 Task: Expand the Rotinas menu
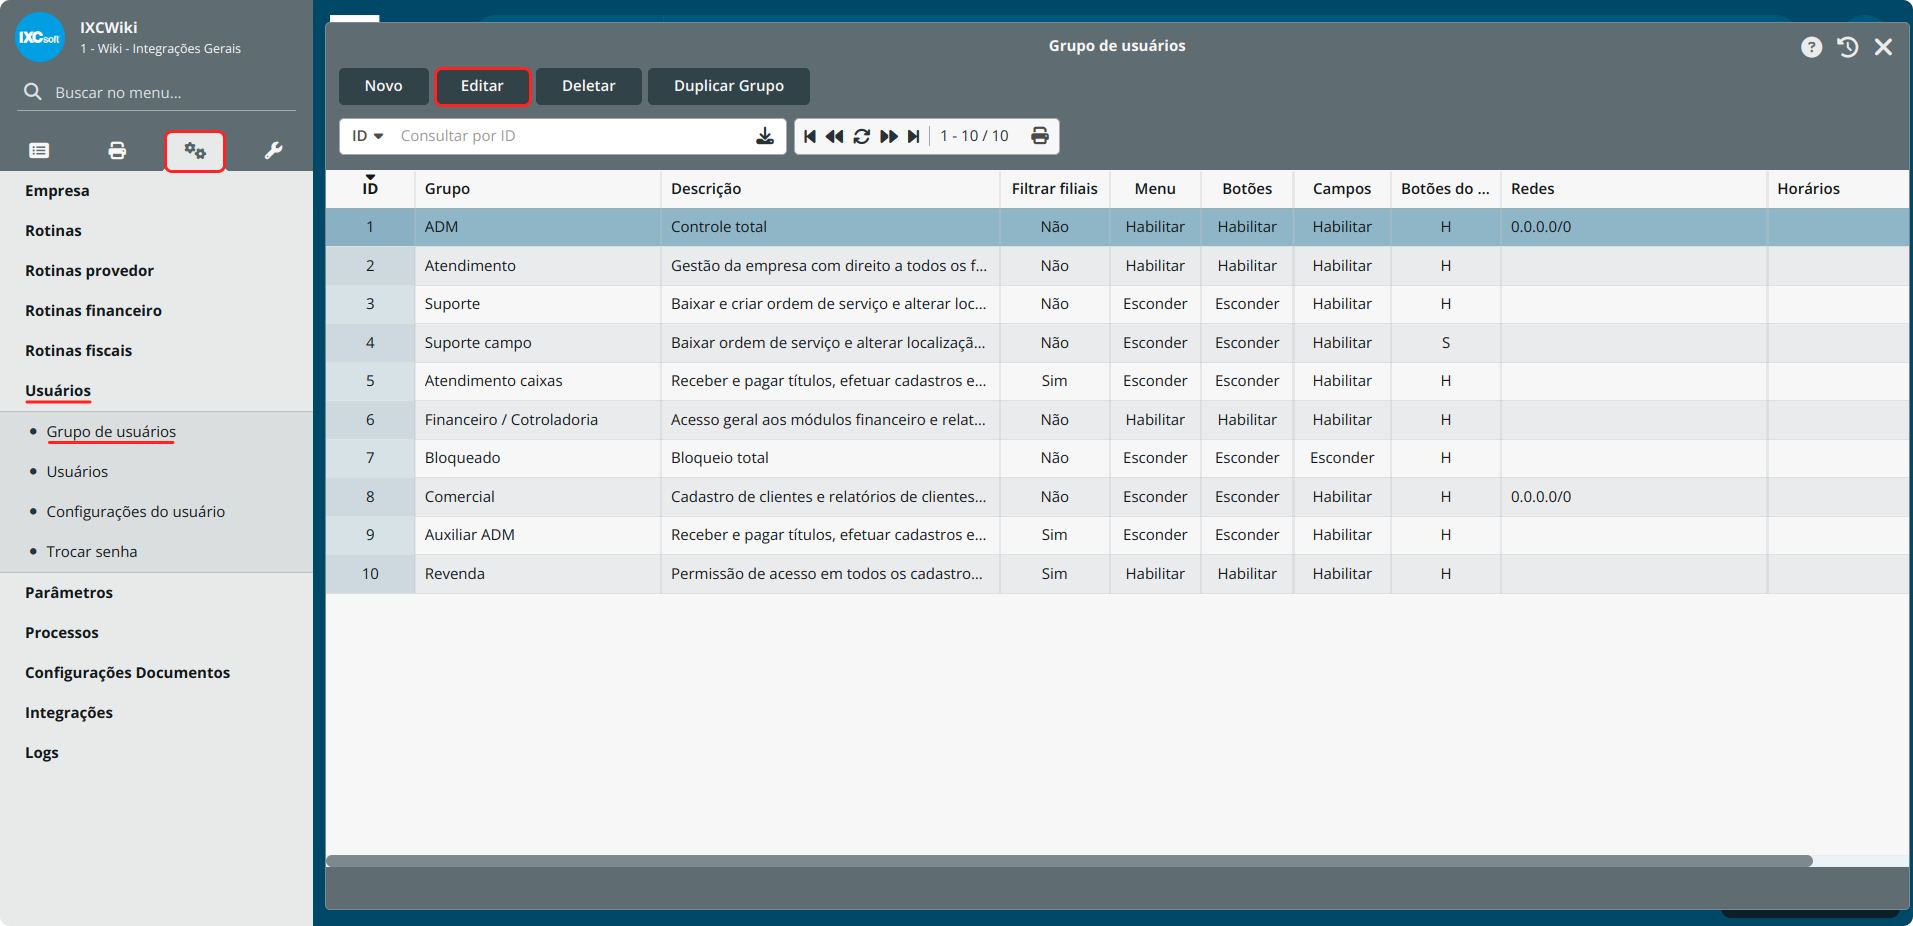(53, 231)
